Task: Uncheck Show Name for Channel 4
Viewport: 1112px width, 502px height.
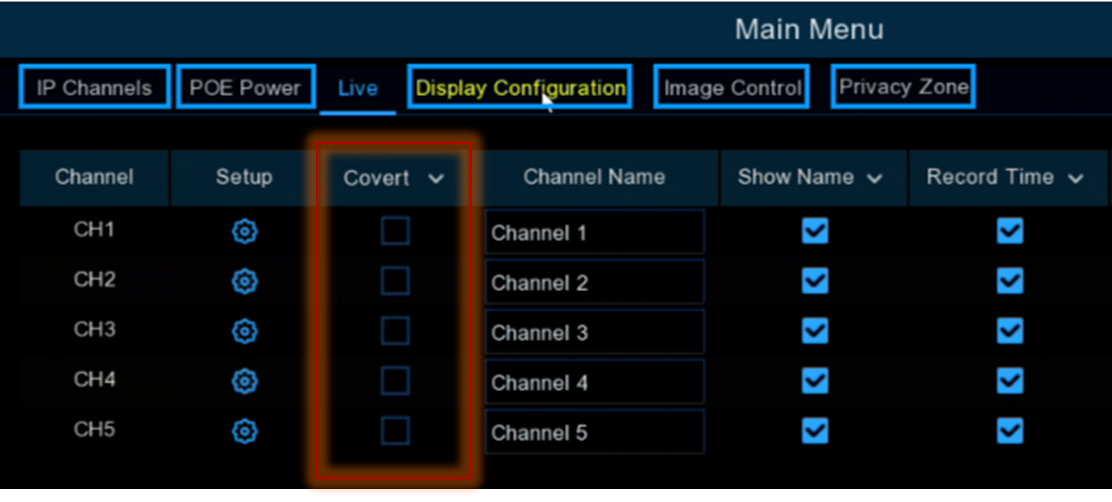Action: click(x=815, y=381)
